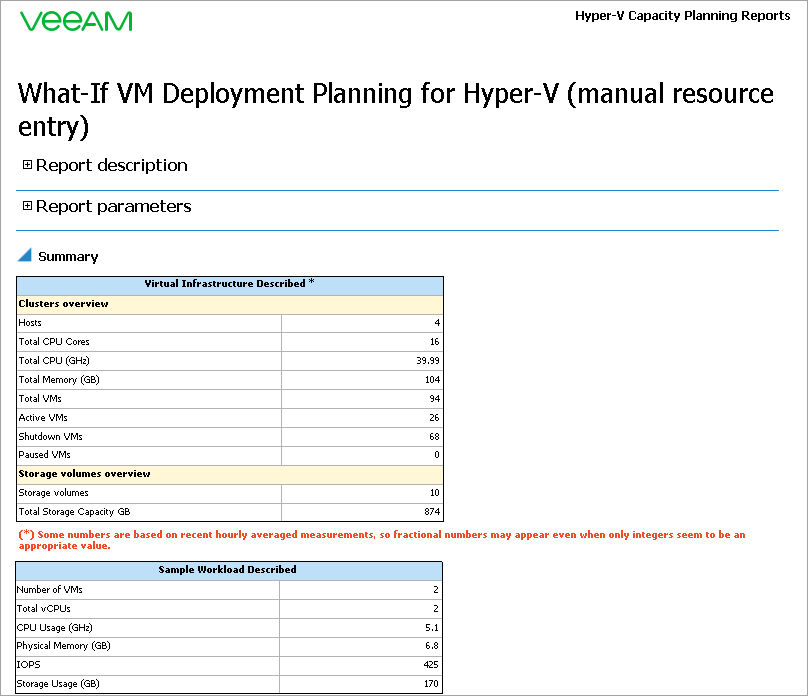Click the Clusters overview subheading
The height and width of the screenshot is (696, 808).
point(63,304)
